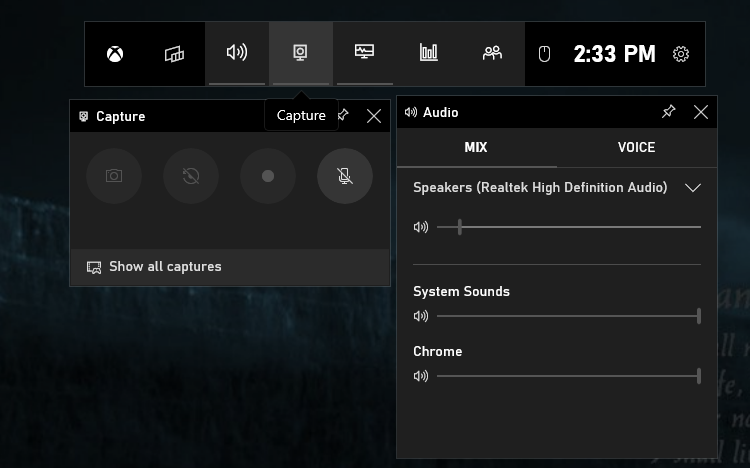Open the widget menu icon
The width and height of the screenshot is (750, 468).
[x=174, y=54]
